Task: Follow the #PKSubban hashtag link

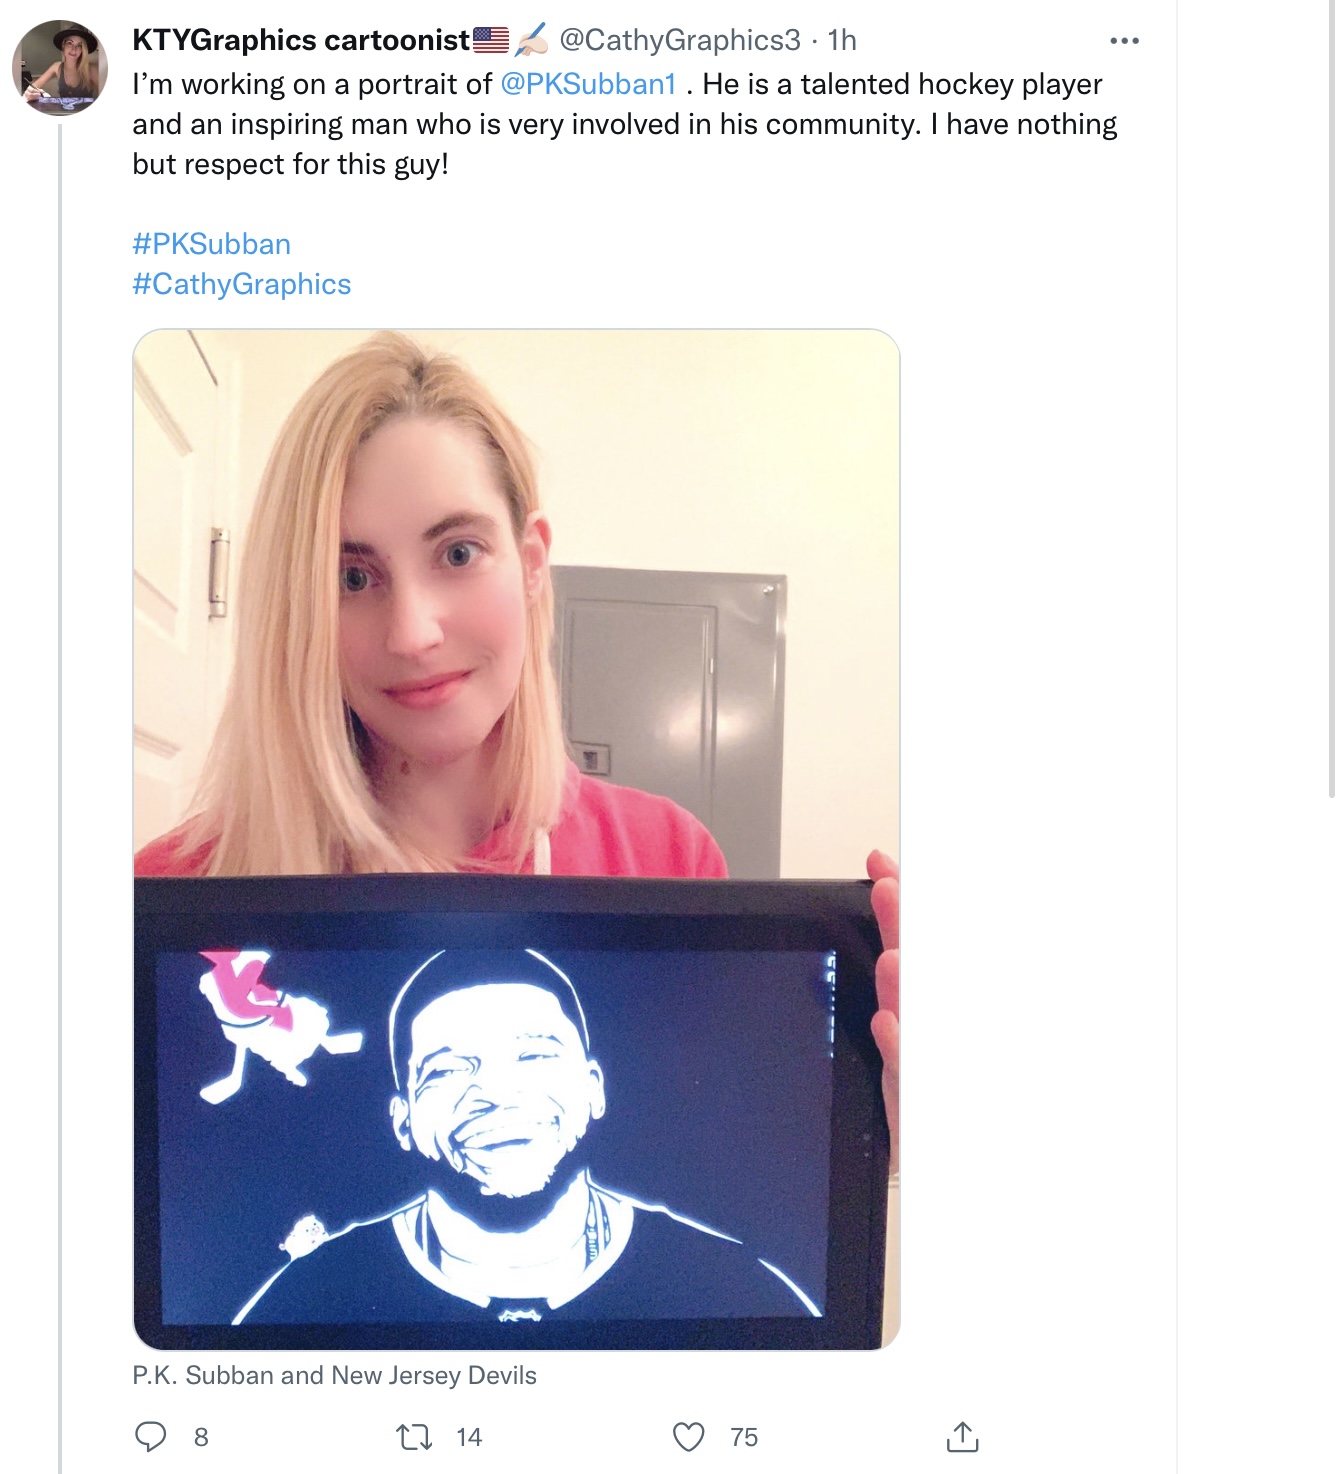Action: coord(212,244)
